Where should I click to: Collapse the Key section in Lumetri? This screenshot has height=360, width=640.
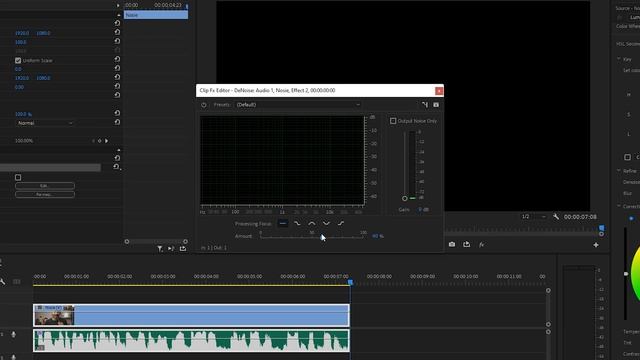(x=619, y=59)
